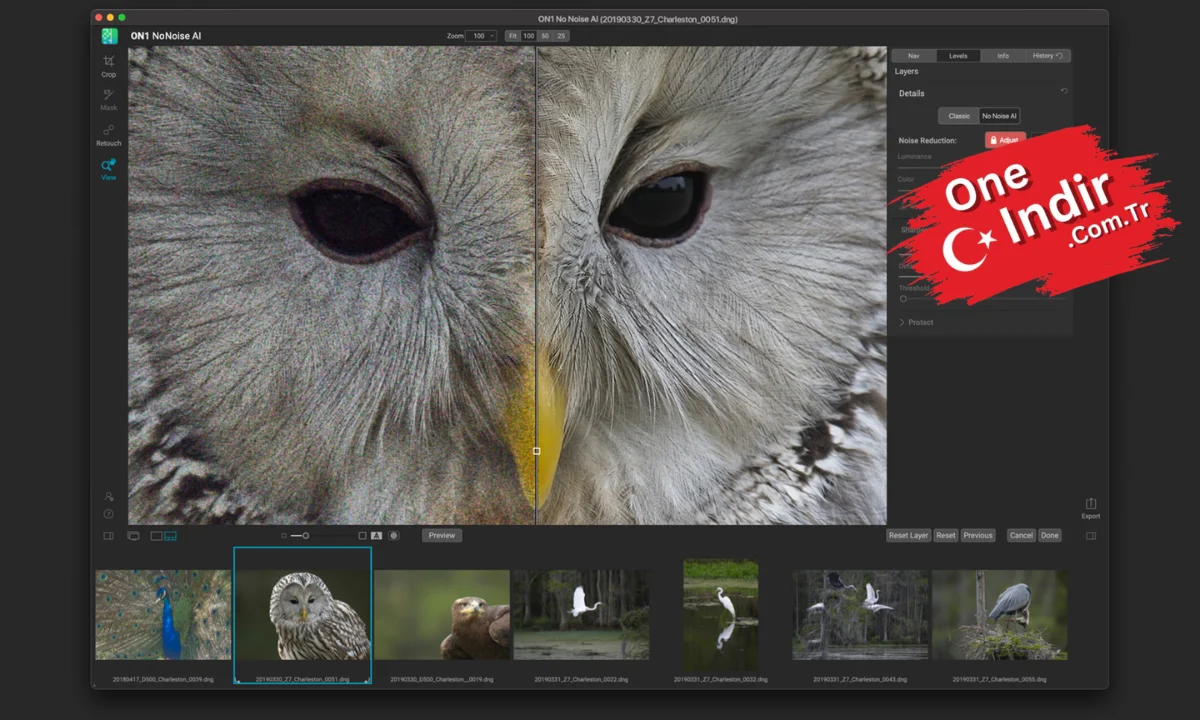Select the flying egret thumbnail

tap(581, 615)
